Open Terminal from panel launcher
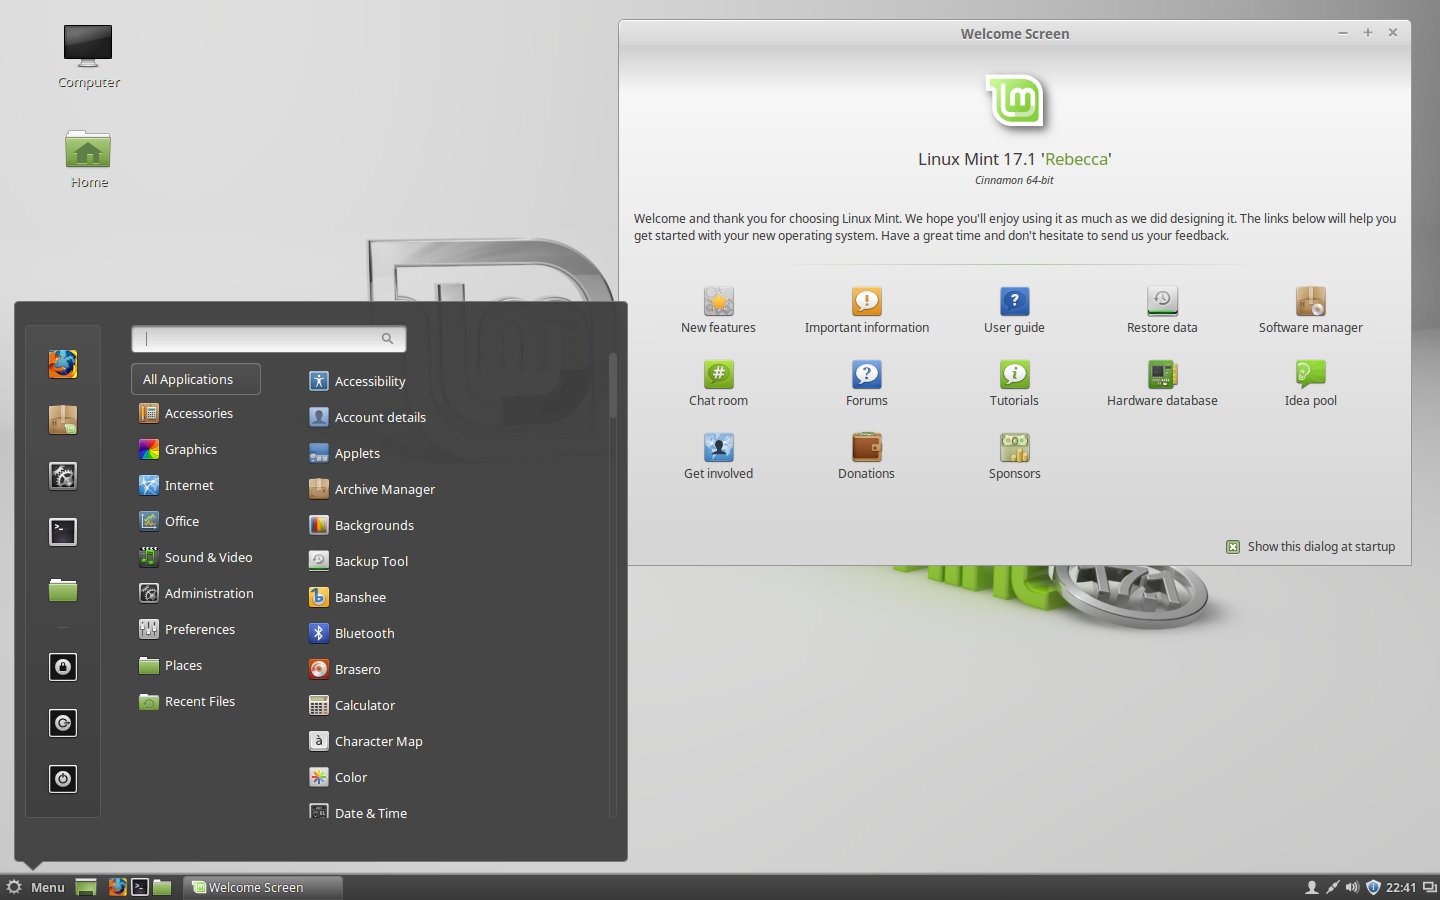1440x900 pixels. 140,887
